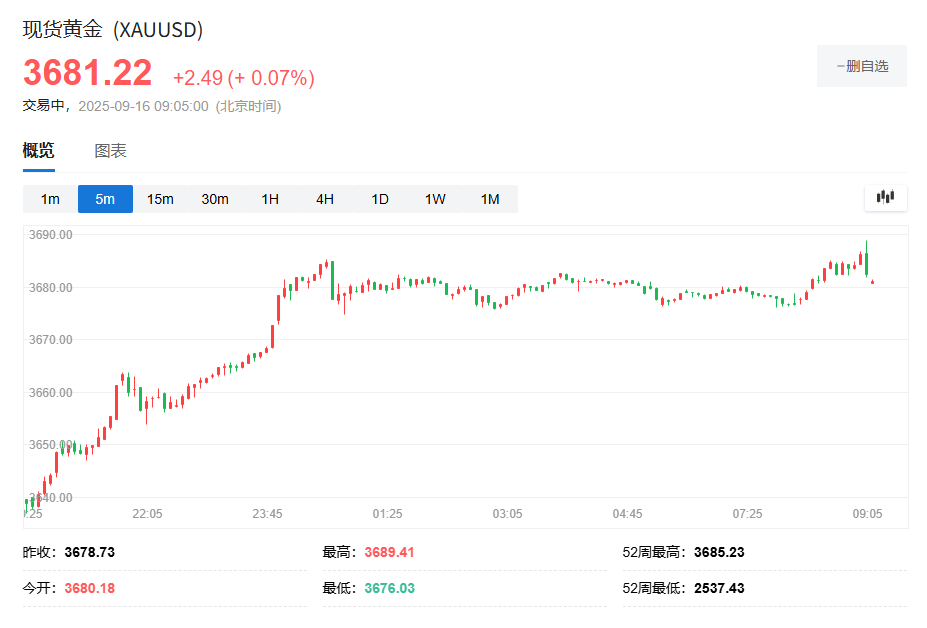The width and height of the screenshot is (927, 628).
Task: Click the 现货黄金 (XAUUSD) title
Action: point(110,30)
